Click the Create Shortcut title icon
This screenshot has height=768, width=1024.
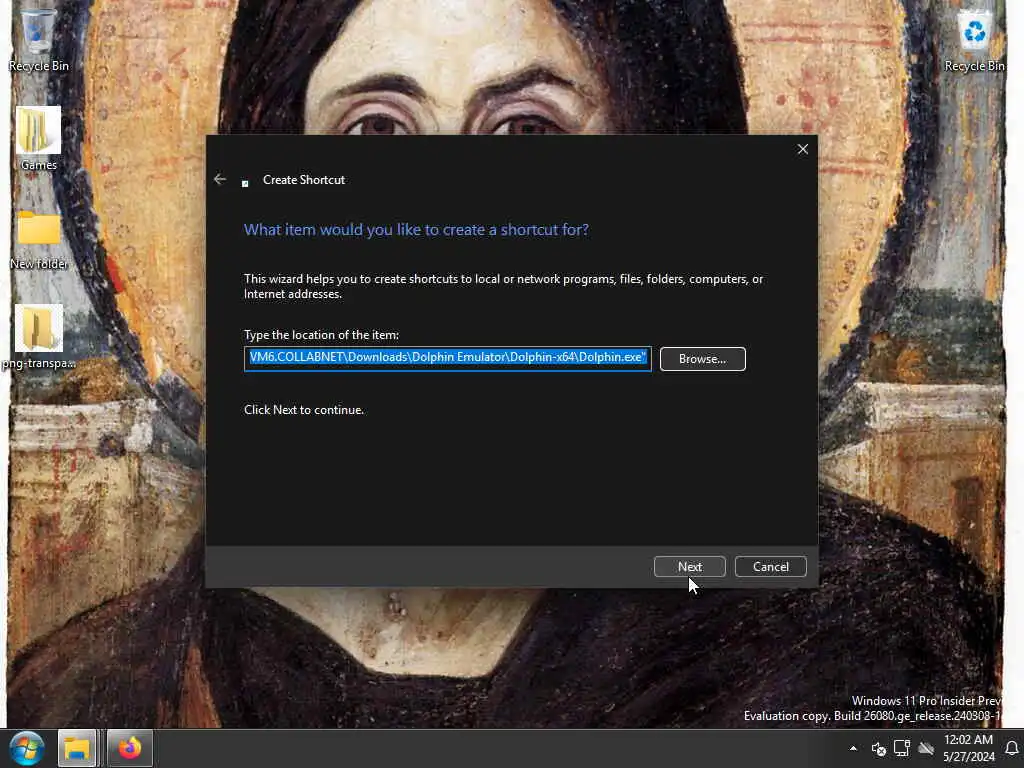pos(245,184)
